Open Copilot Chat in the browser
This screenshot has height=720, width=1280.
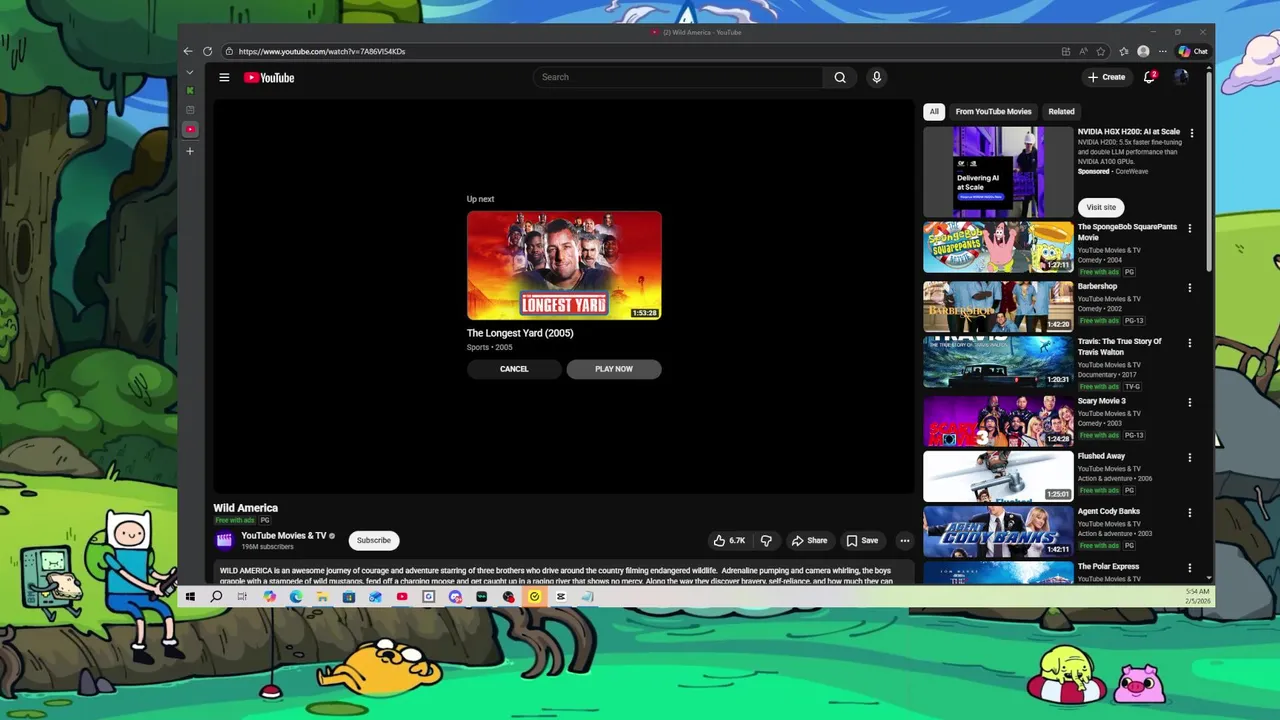[x=1193, y=51]
